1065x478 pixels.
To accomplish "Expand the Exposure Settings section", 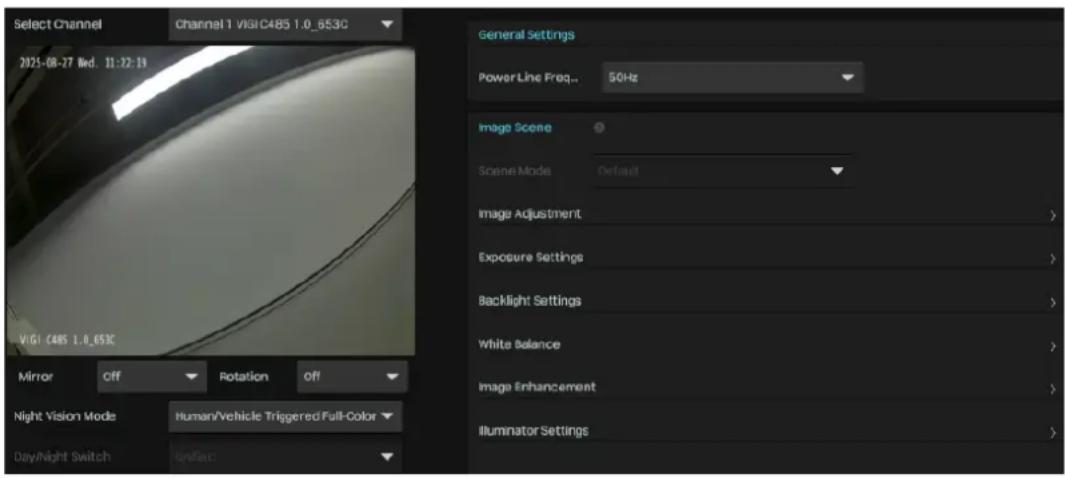I will (x=768, y=258).
